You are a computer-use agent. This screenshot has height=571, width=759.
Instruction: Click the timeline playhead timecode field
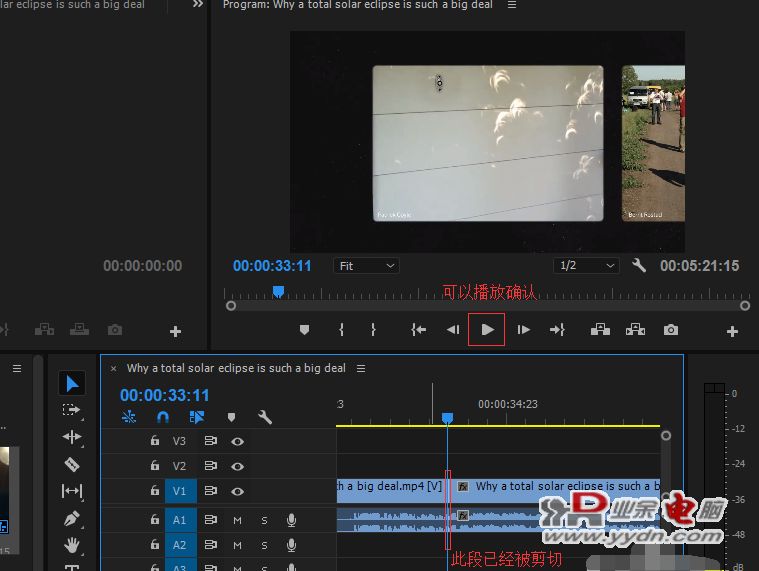click(x=165, y=395)
